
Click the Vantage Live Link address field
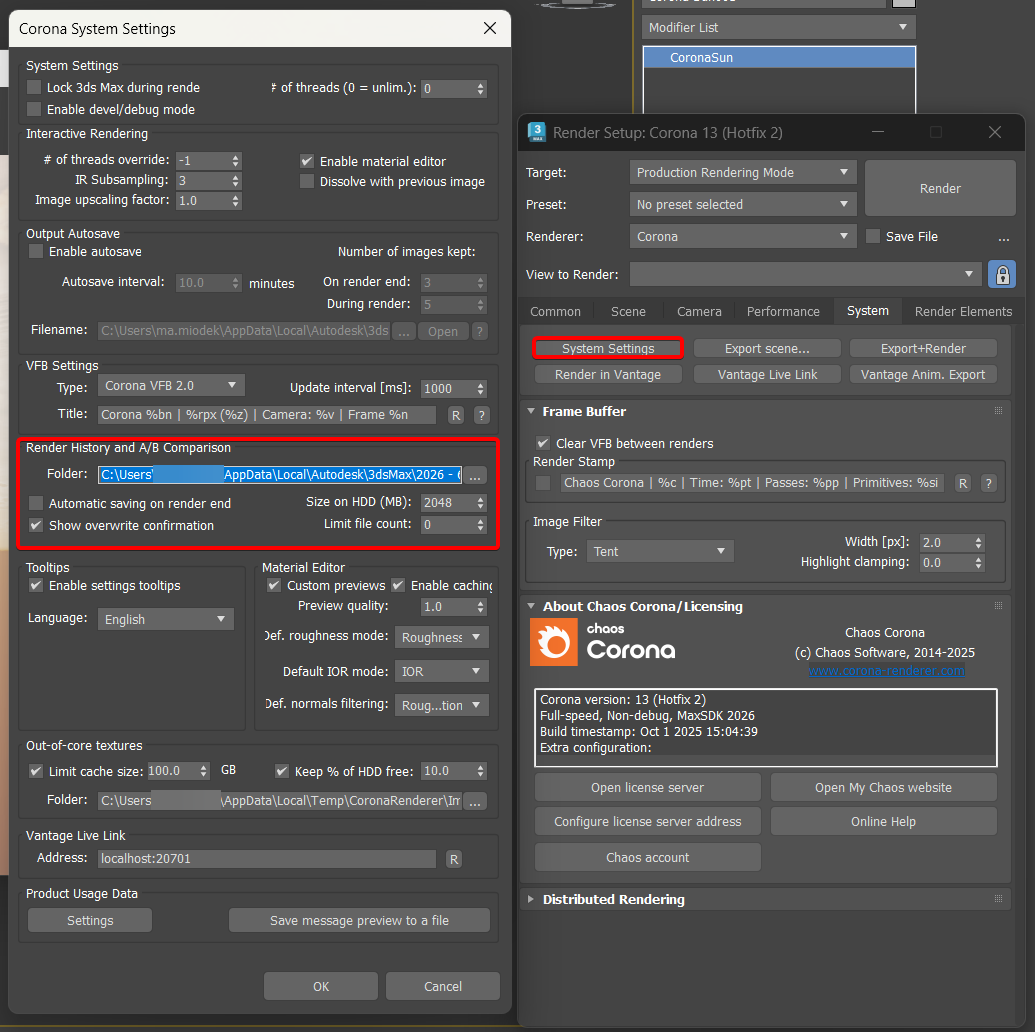266,858
